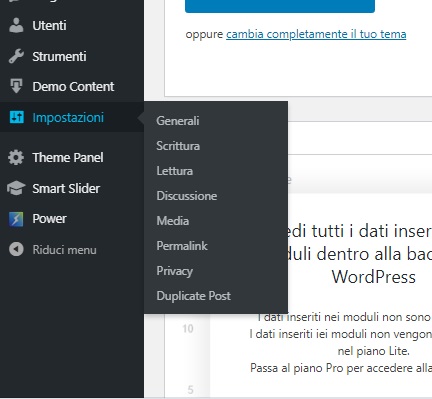The height and width of the screenshot is (399, 432).
Task: Choose Lettura from the submenu
Action: tap(175, 171)
